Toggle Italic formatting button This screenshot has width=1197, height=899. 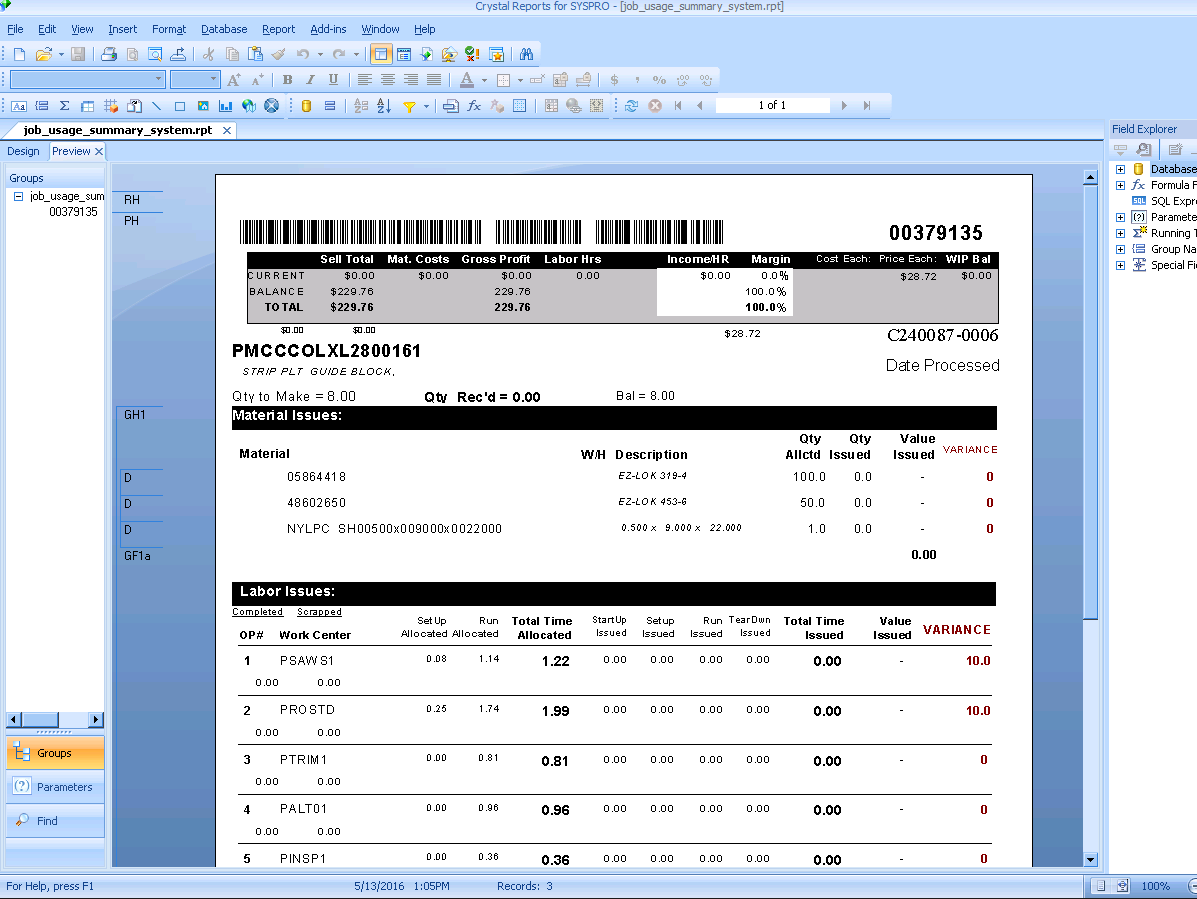click(310, 80)
